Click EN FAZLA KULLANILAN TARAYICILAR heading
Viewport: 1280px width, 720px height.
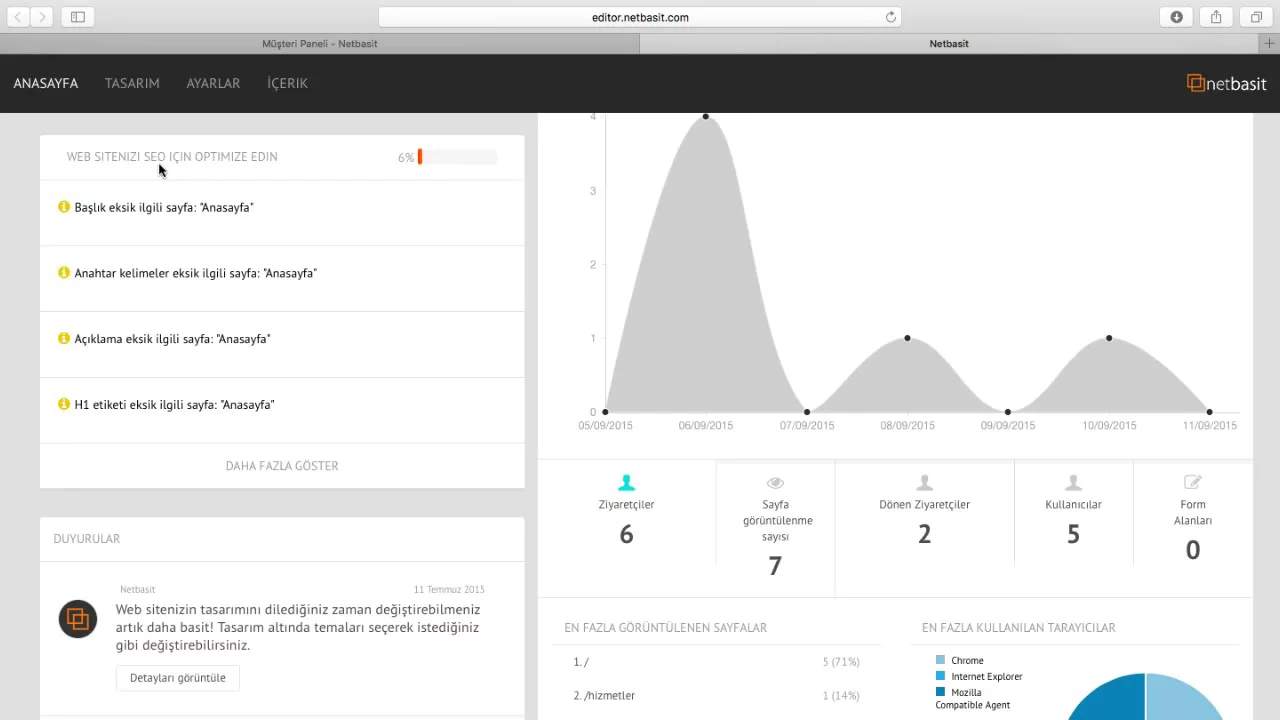click(x=1019, y=628)
